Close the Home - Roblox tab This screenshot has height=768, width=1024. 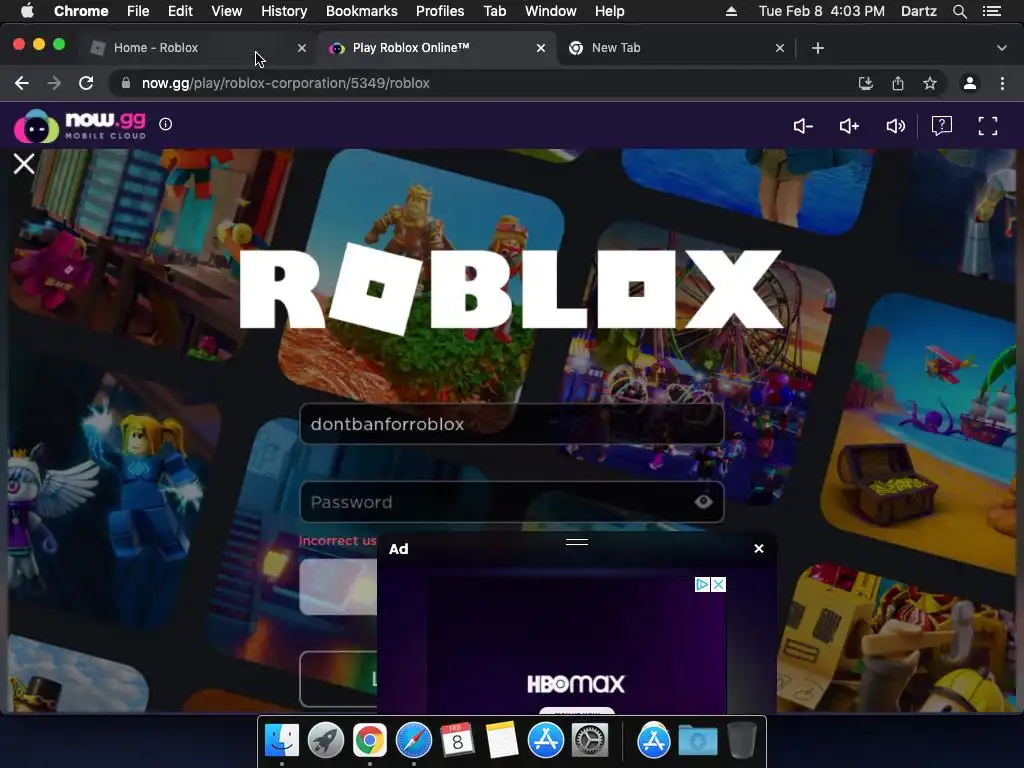pos(302,48)
